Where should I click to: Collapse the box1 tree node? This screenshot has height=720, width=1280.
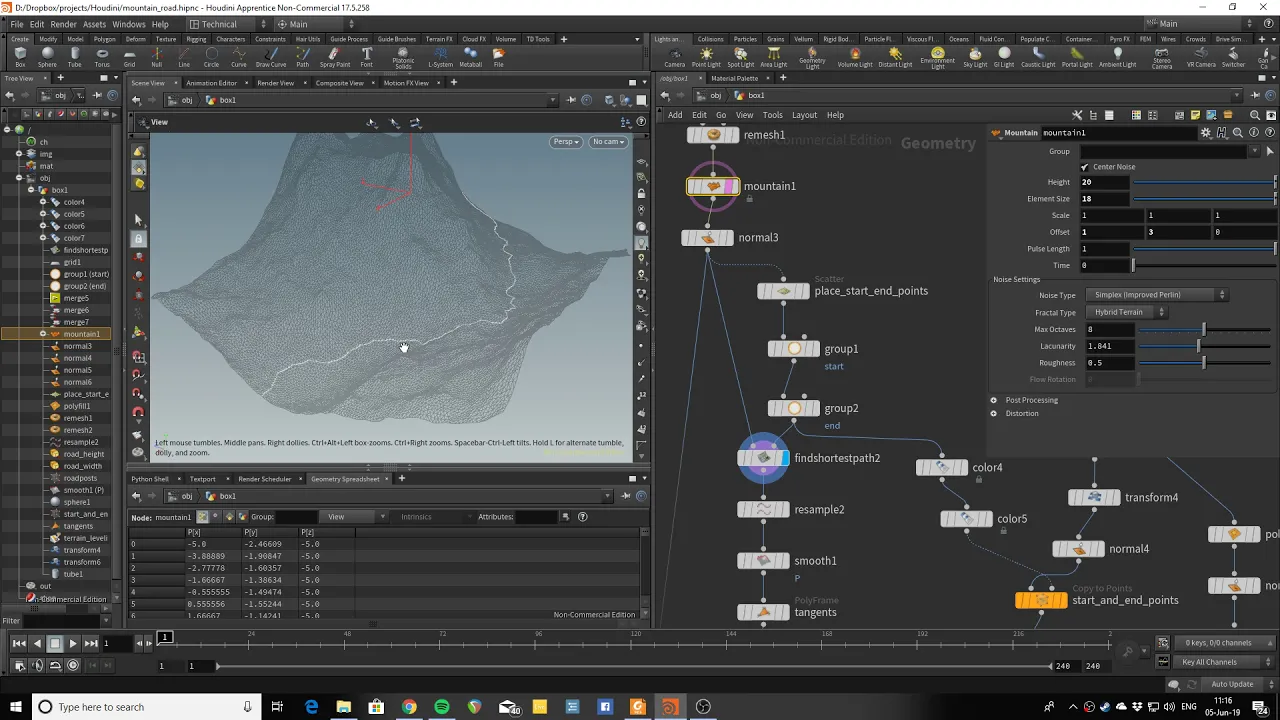pyautogui.click(x=31, y=190)
